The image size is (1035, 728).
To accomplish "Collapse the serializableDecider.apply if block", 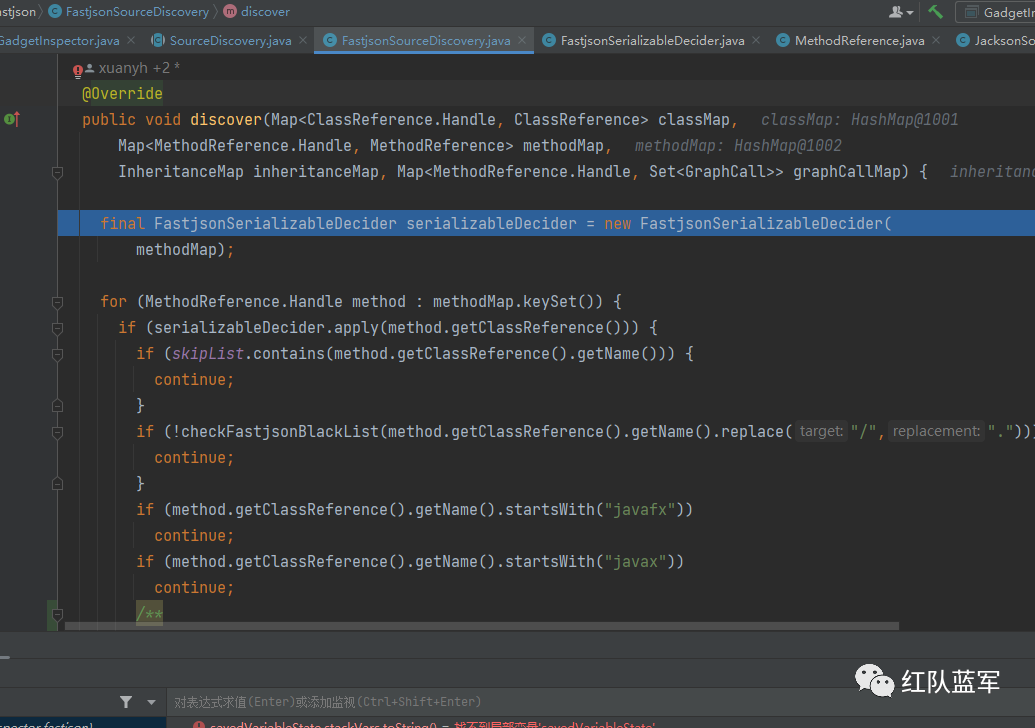I will coord(57,328).
